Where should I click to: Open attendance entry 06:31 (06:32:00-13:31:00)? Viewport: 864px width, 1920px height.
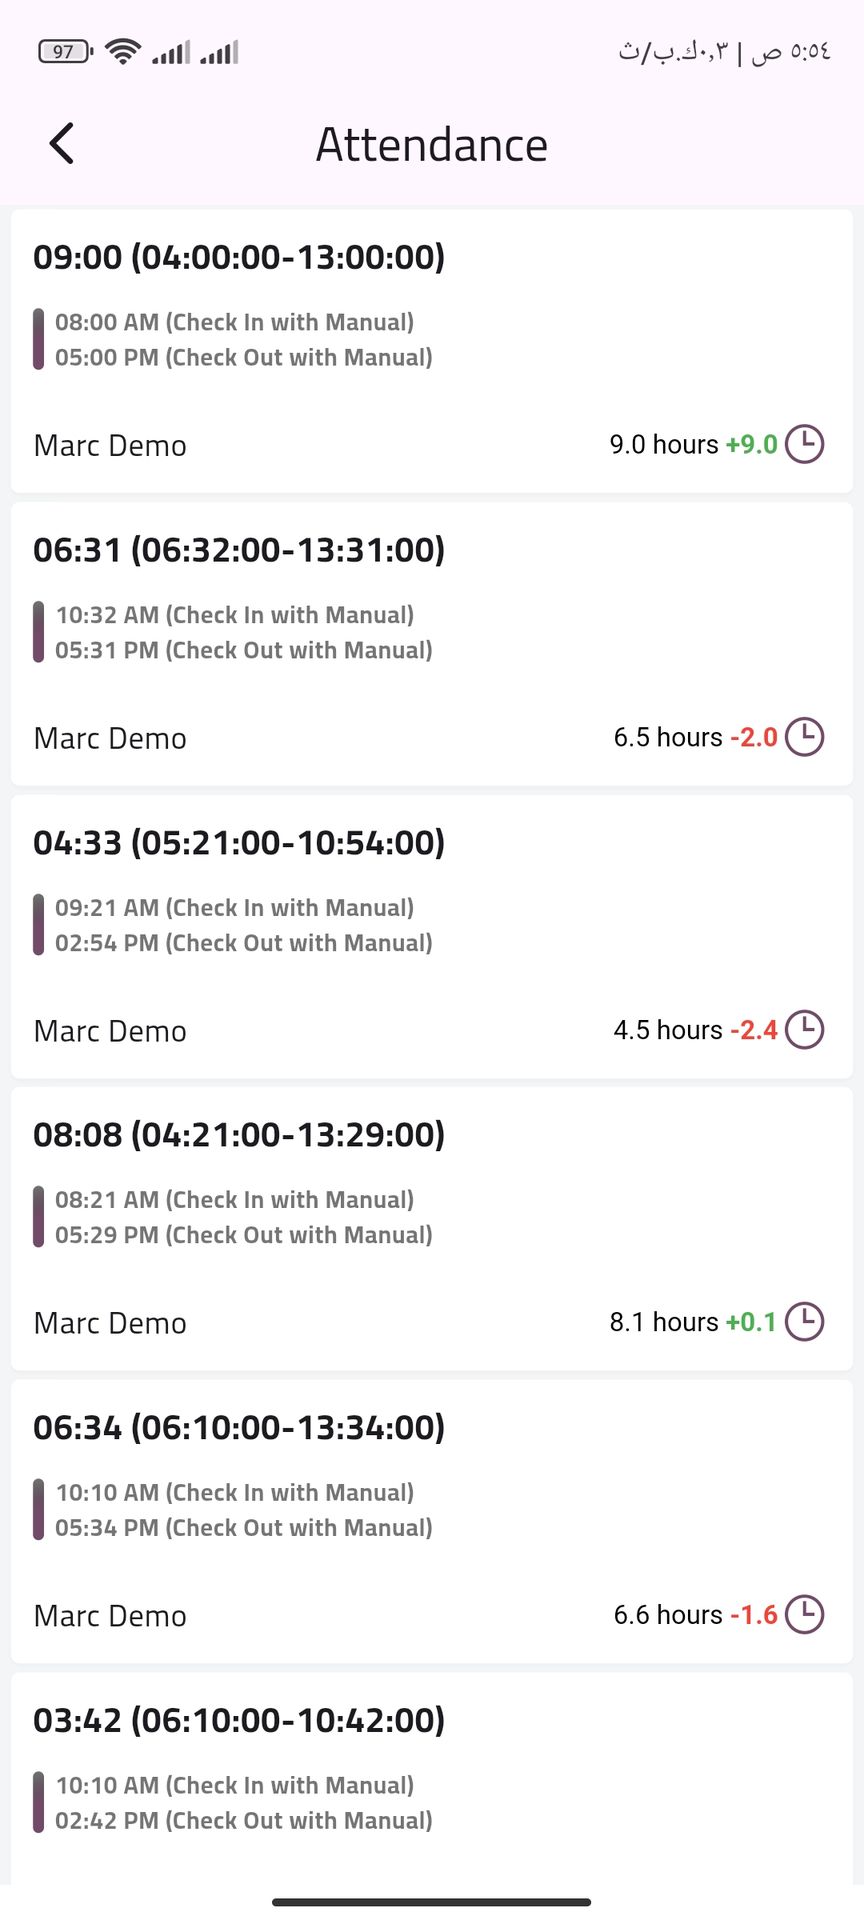(x=239, y=550)
